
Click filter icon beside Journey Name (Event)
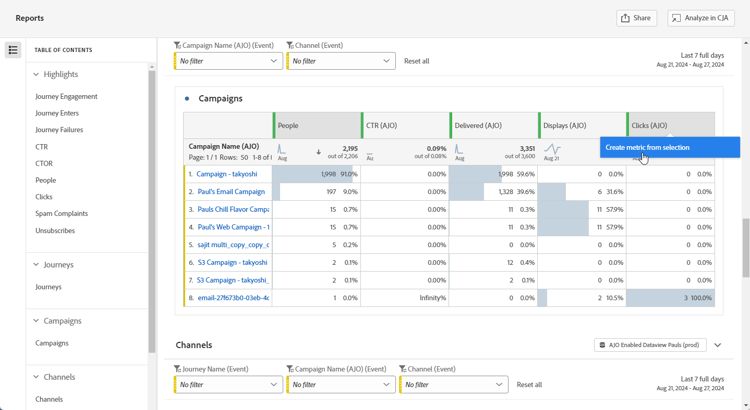[178, 369]
